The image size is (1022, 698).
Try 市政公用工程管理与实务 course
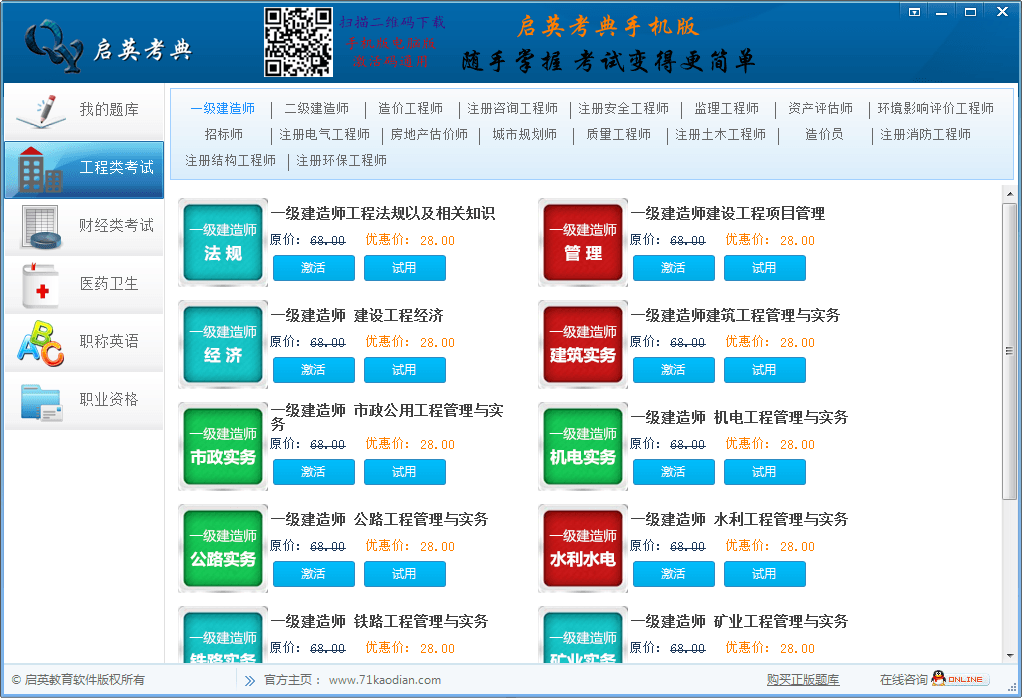pyautogui.click(x=405, y=472)
